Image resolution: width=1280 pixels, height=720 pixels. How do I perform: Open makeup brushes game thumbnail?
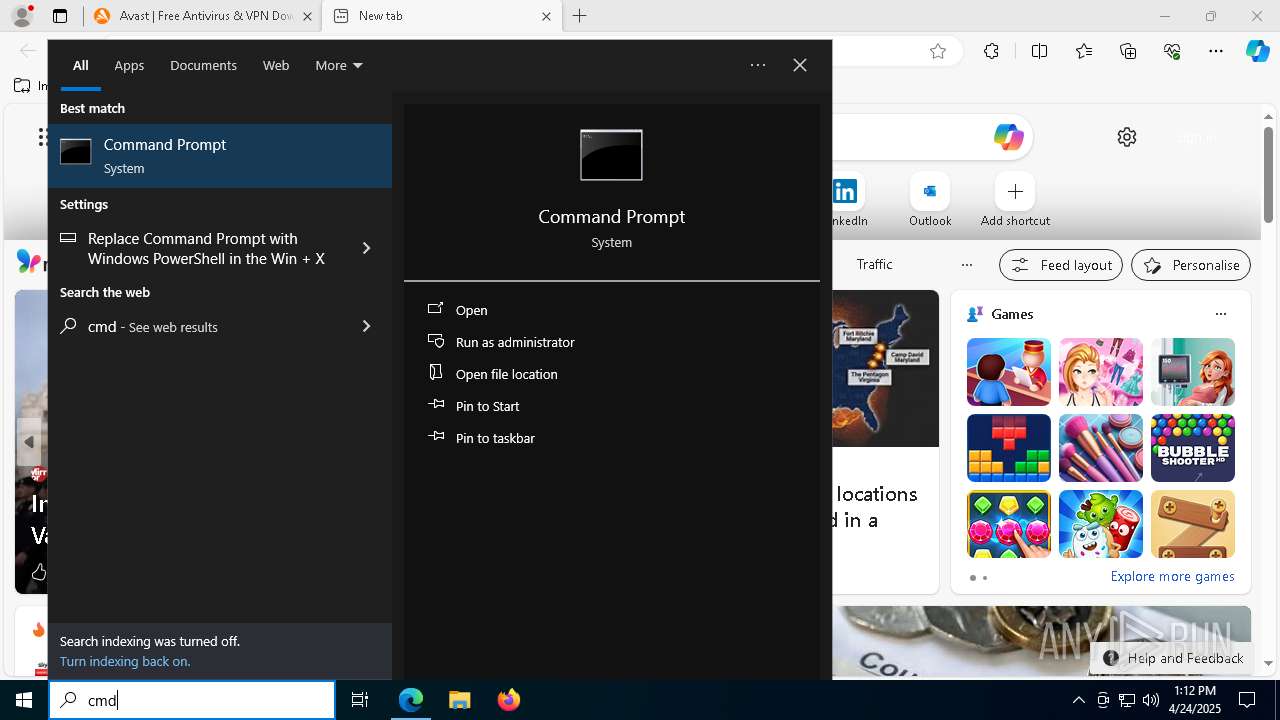[x=1101, y=448]
